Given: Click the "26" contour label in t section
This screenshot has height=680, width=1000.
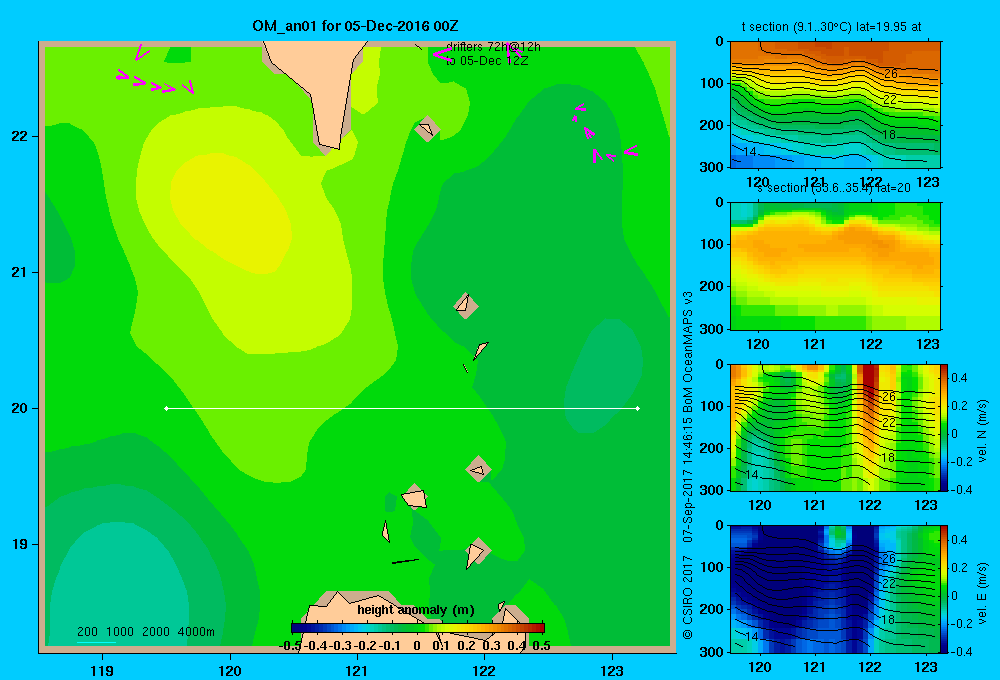Looking at the screenshot, I should [x=890, y=73].
